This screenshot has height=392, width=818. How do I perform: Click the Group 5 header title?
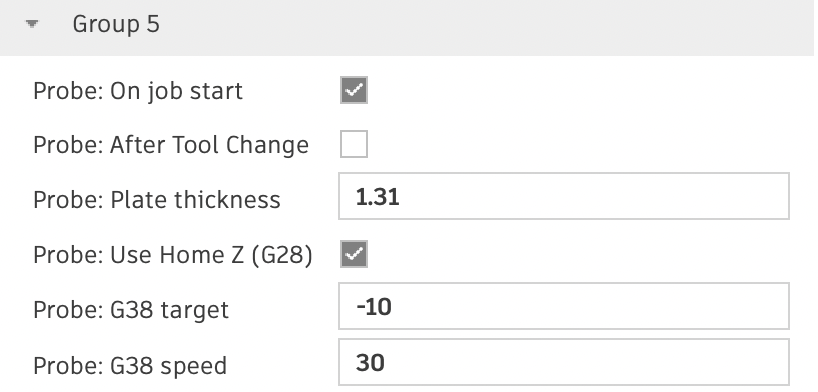pyautogui.click(x=116, y=25)
